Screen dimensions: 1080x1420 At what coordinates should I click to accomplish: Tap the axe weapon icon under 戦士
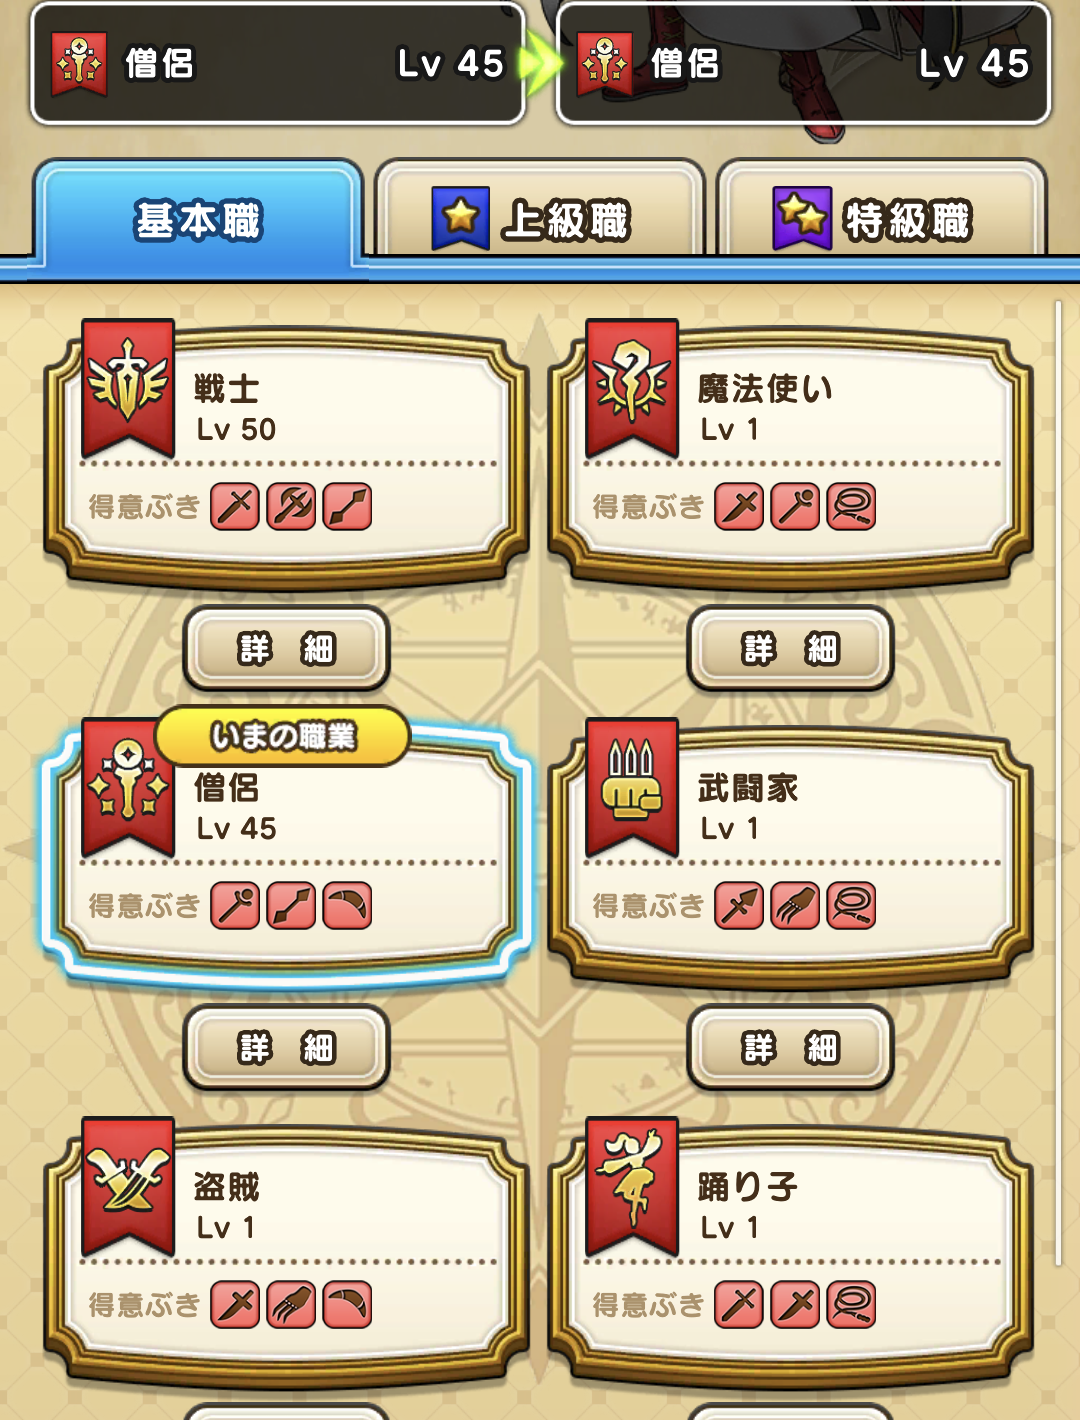click(292, 506)
